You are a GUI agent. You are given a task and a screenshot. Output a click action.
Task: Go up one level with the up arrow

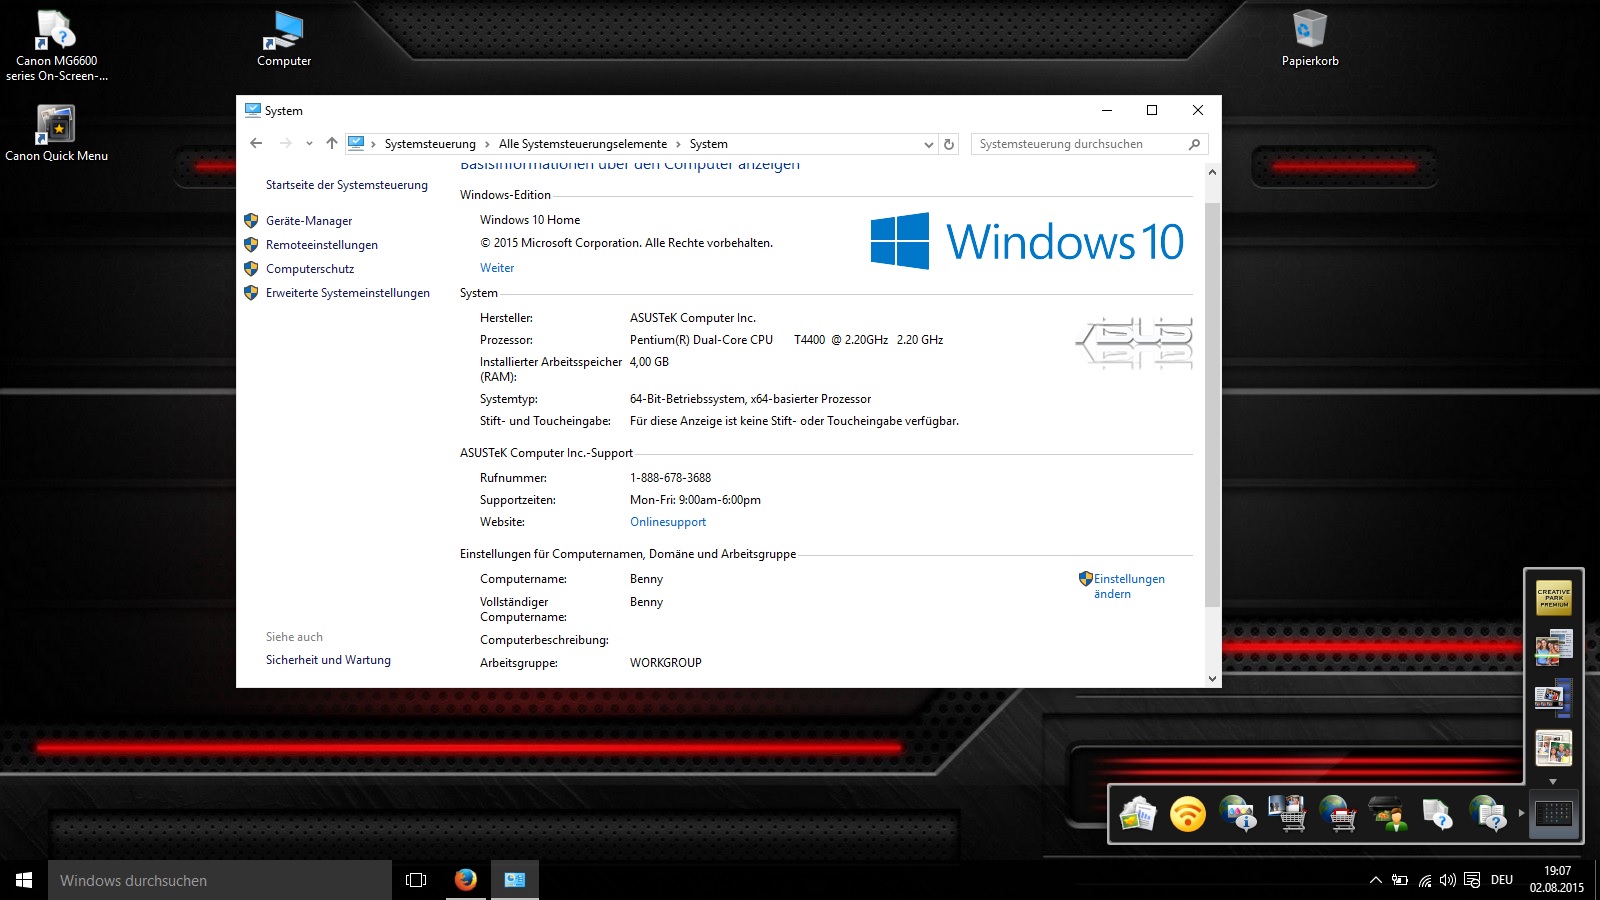(x=332, y=143)
